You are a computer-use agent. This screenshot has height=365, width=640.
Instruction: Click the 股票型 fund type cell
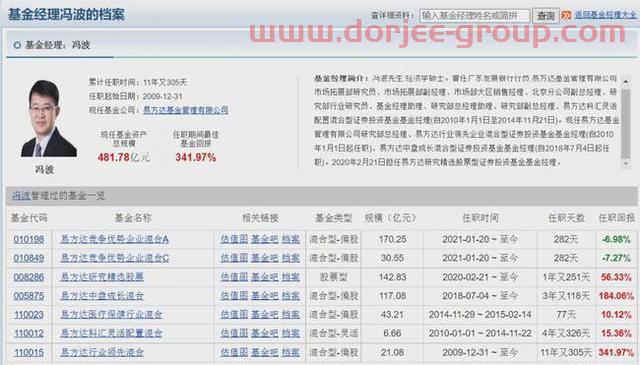pos(333,277)
